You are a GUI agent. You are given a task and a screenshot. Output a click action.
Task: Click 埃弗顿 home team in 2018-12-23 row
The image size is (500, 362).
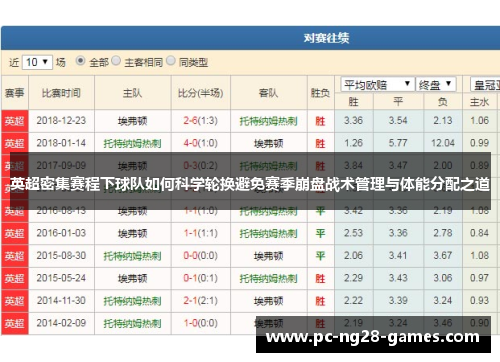click(x=132, y=121)
